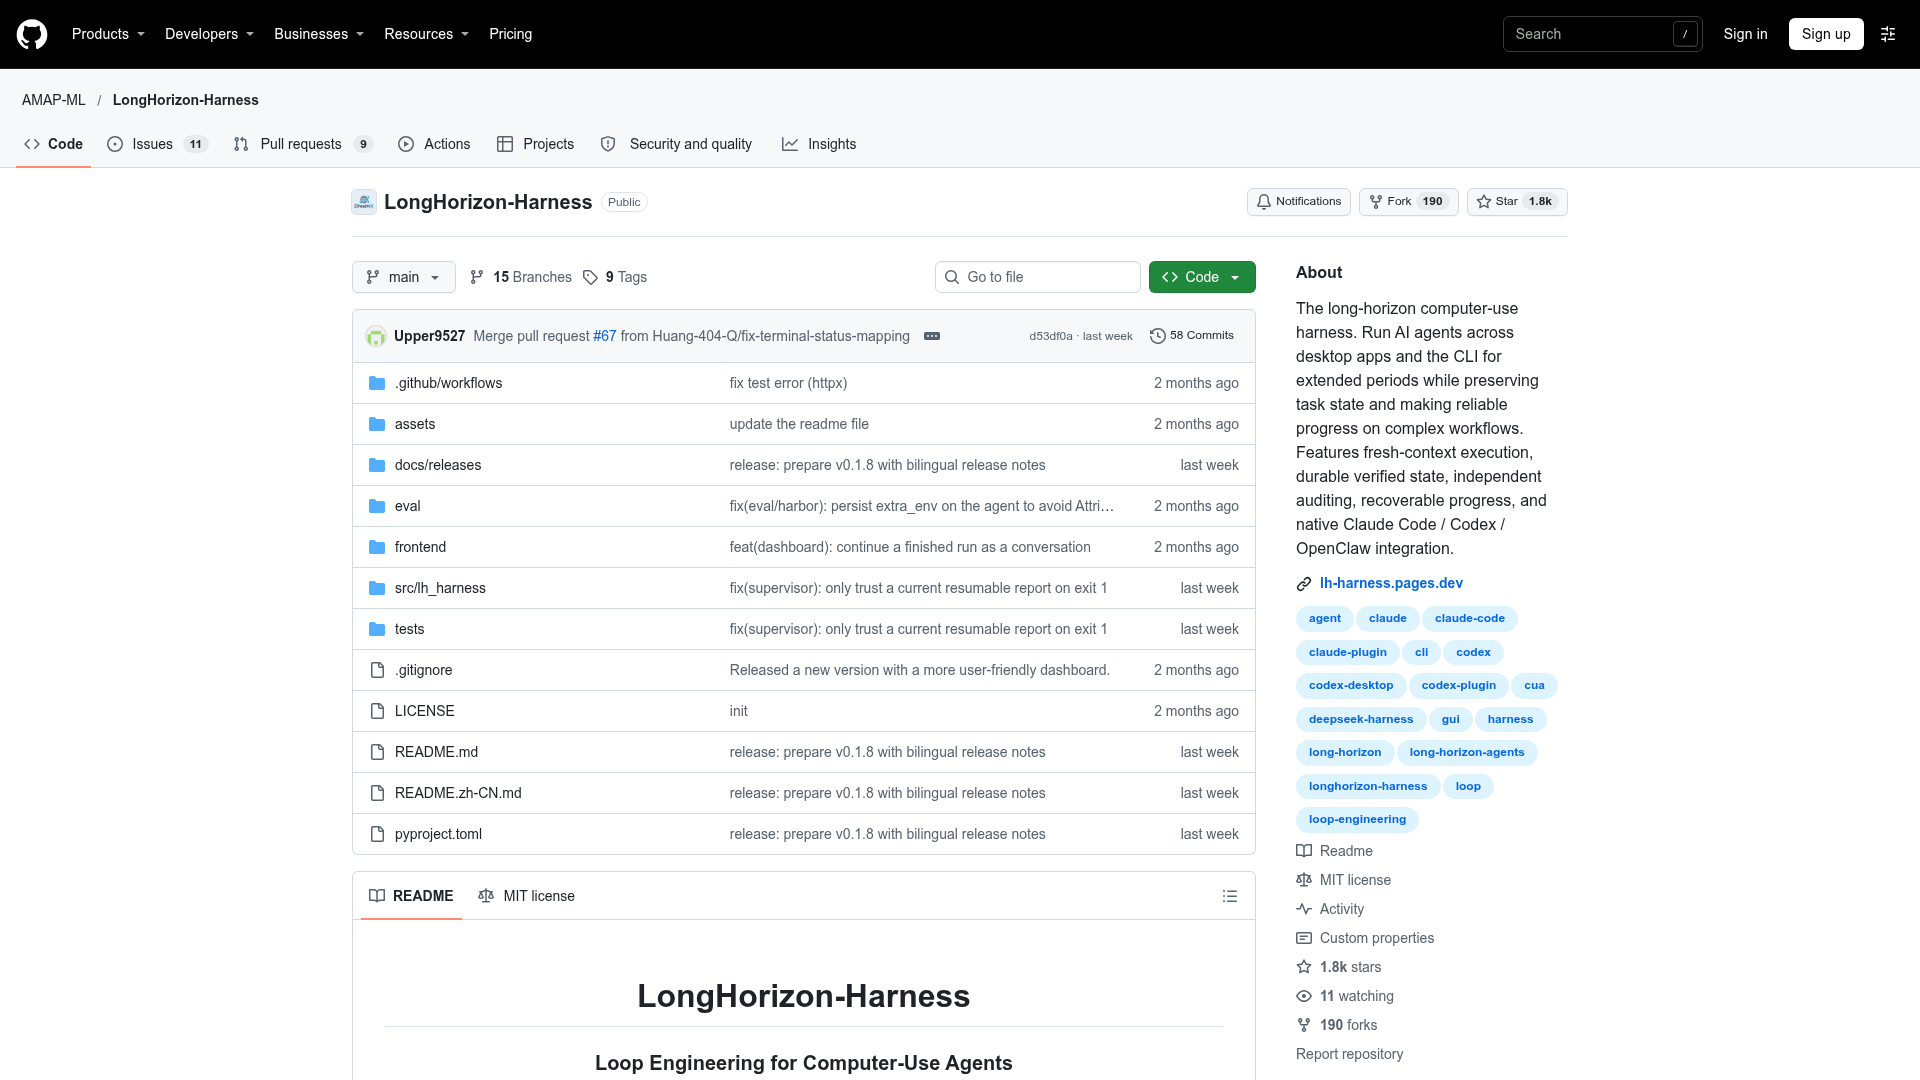Screen dimensions: 1920x1080
Task: Open the green Code dropdown button
Action: click(x=1202, y=277)
